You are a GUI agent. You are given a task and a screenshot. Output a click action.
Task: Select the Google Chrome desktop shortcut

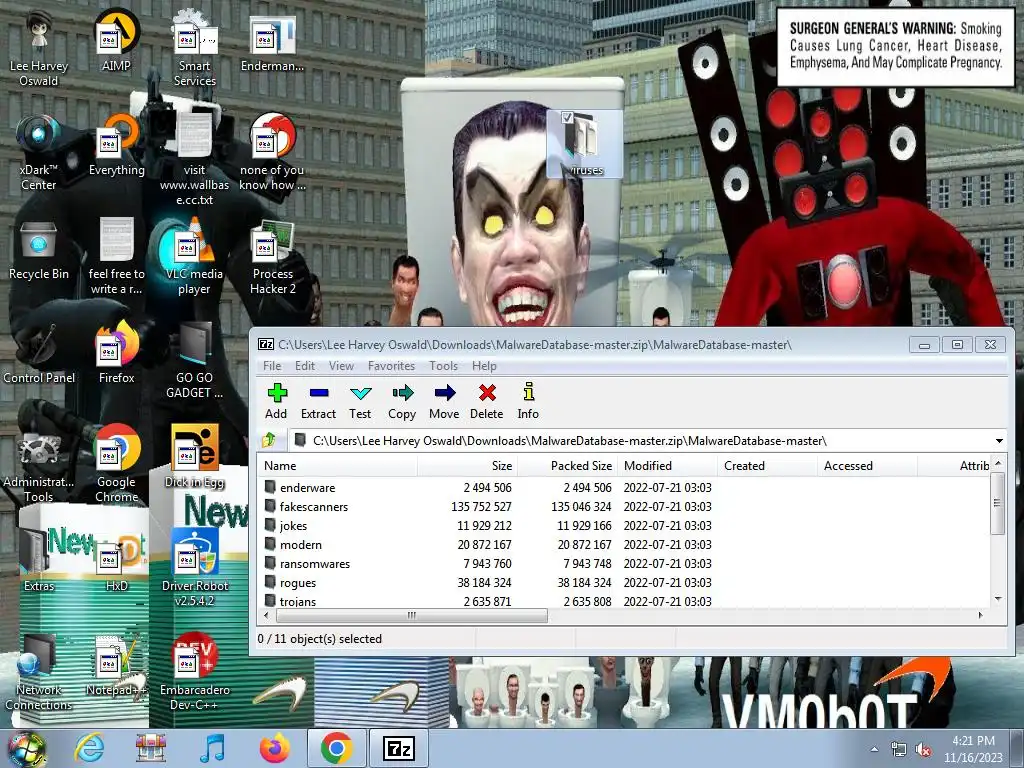(x=116, y=464)
